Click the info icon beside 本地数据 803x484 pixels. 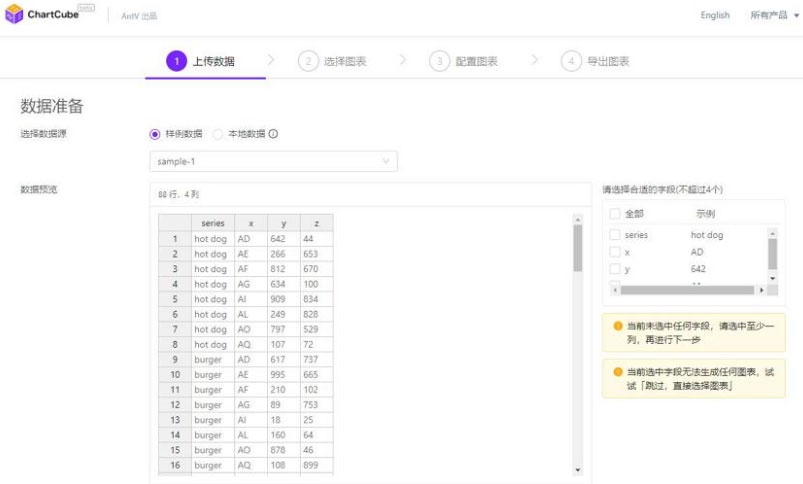[273, 134]
